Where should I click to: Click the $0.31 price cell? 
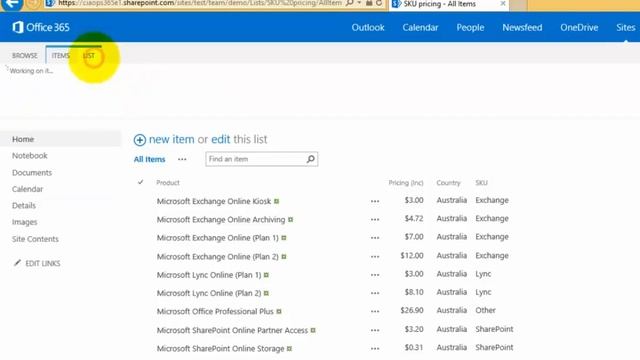[413, 347]
